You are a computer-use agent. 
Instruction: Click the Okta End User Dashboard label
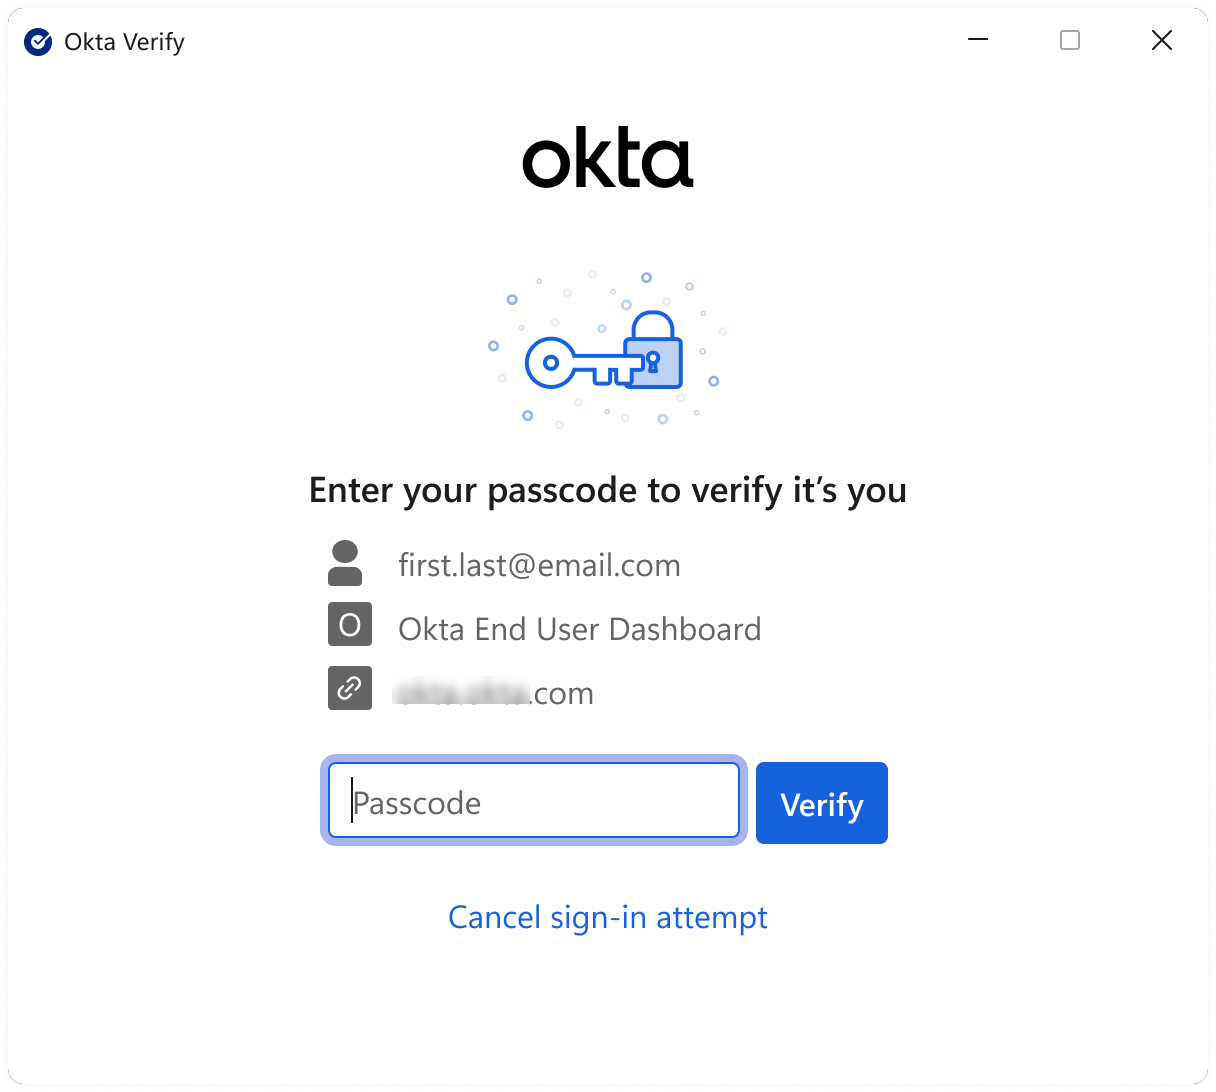579,629
